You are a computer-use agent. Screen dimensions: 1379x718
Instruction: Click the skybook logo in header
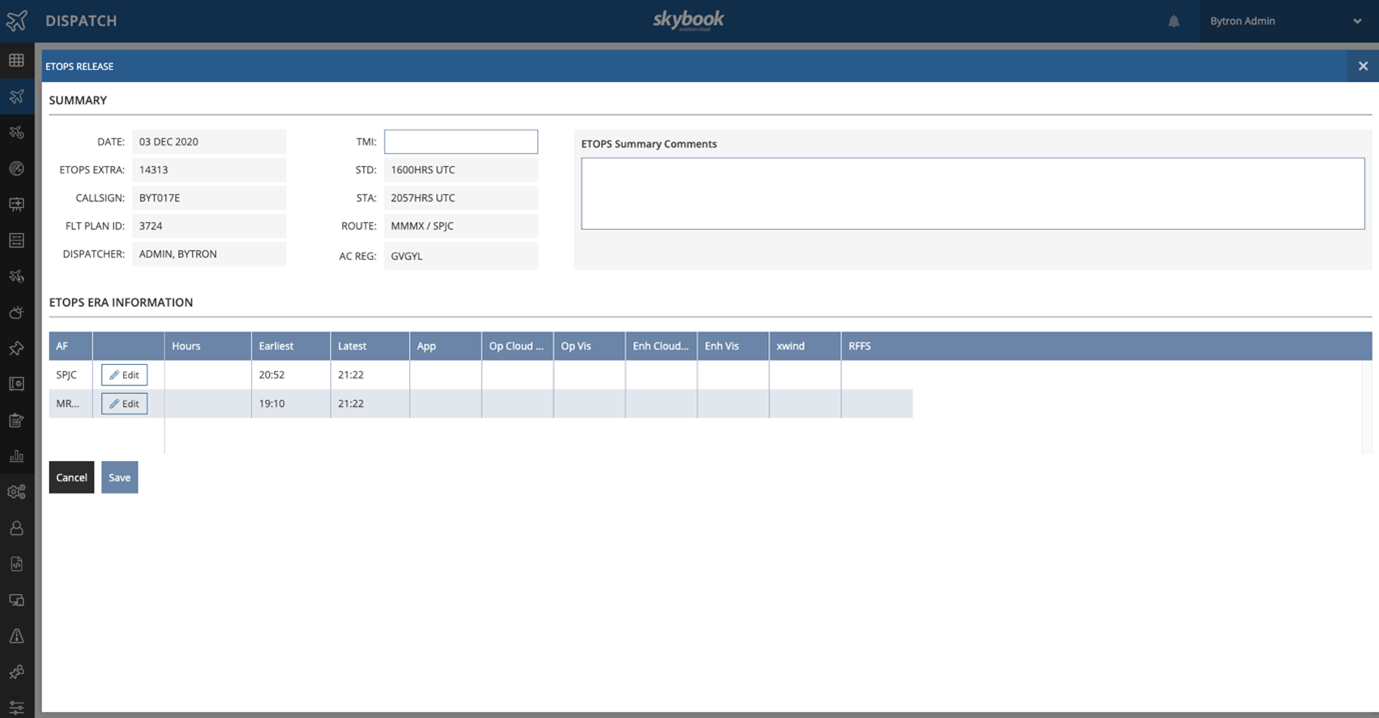coord(689,20)
